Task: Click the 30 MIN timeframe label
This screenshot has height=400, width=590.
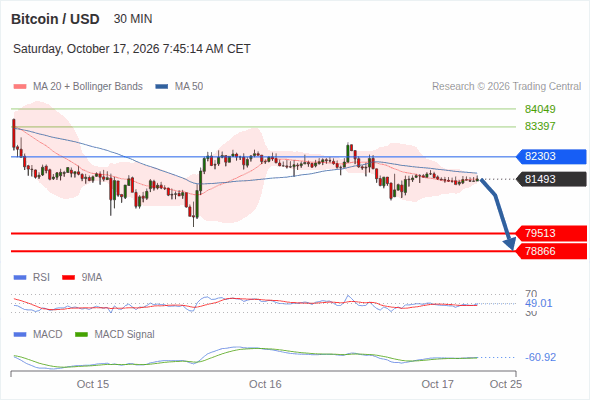Action: click(x=133, y=19)
